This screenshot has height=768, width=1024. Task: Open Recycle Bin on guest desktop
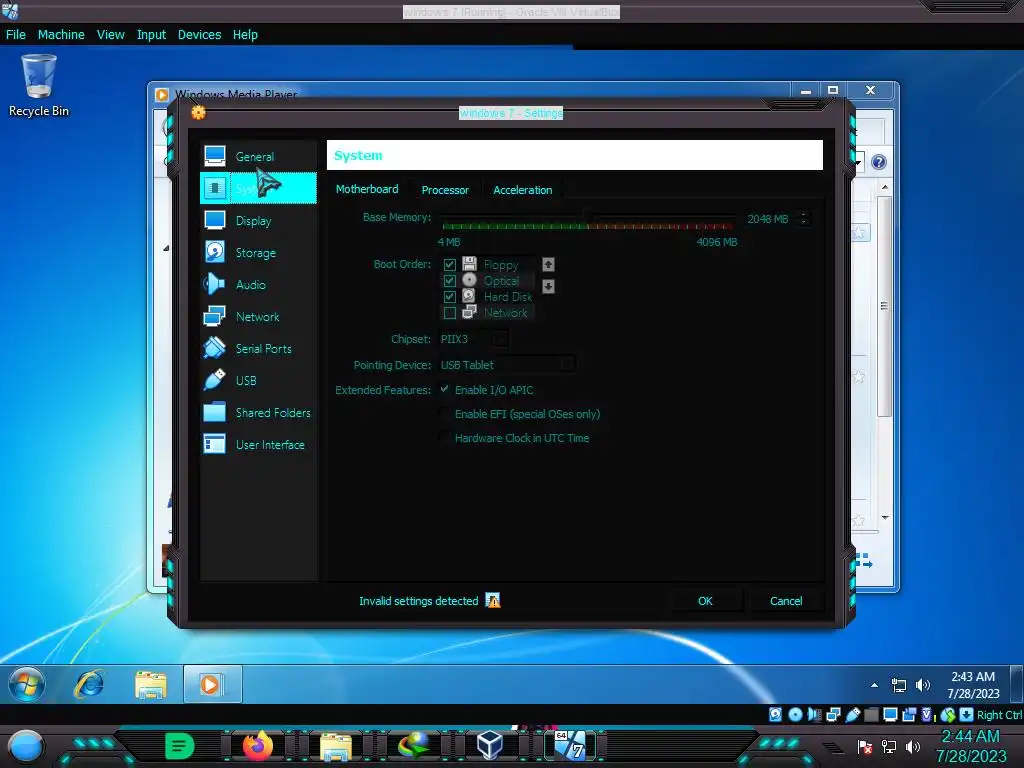[39, 86]
